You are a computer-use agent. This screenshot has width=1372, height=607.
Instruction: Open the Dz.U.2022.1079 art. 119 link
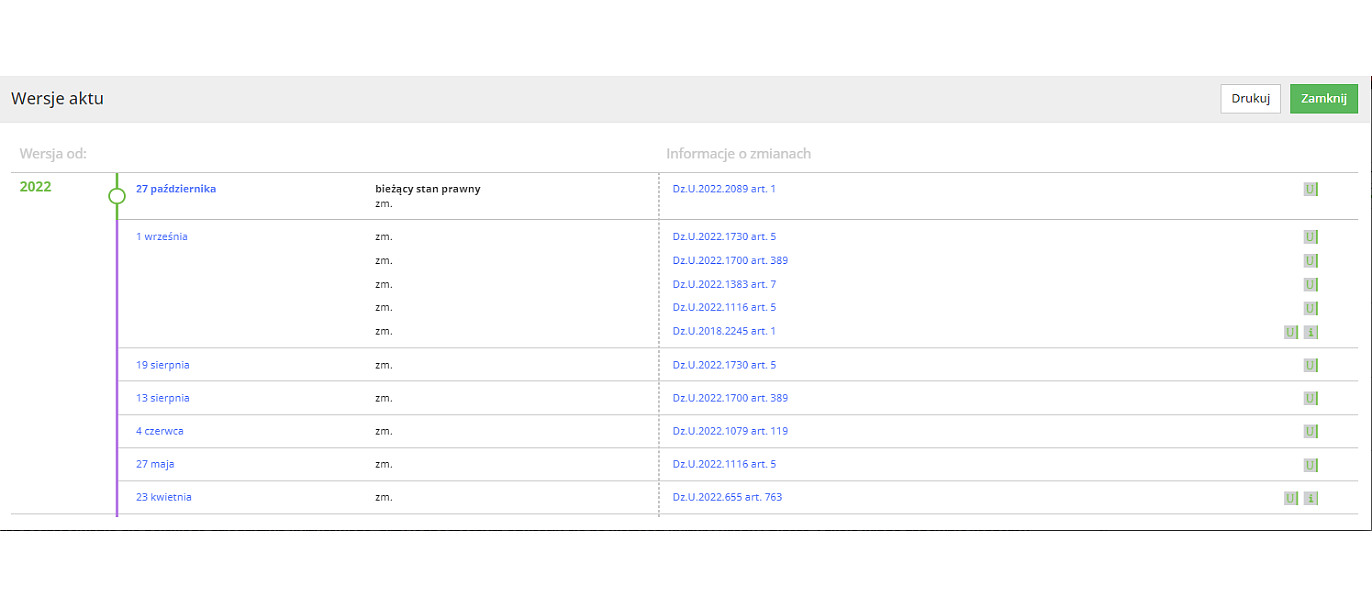730,431
